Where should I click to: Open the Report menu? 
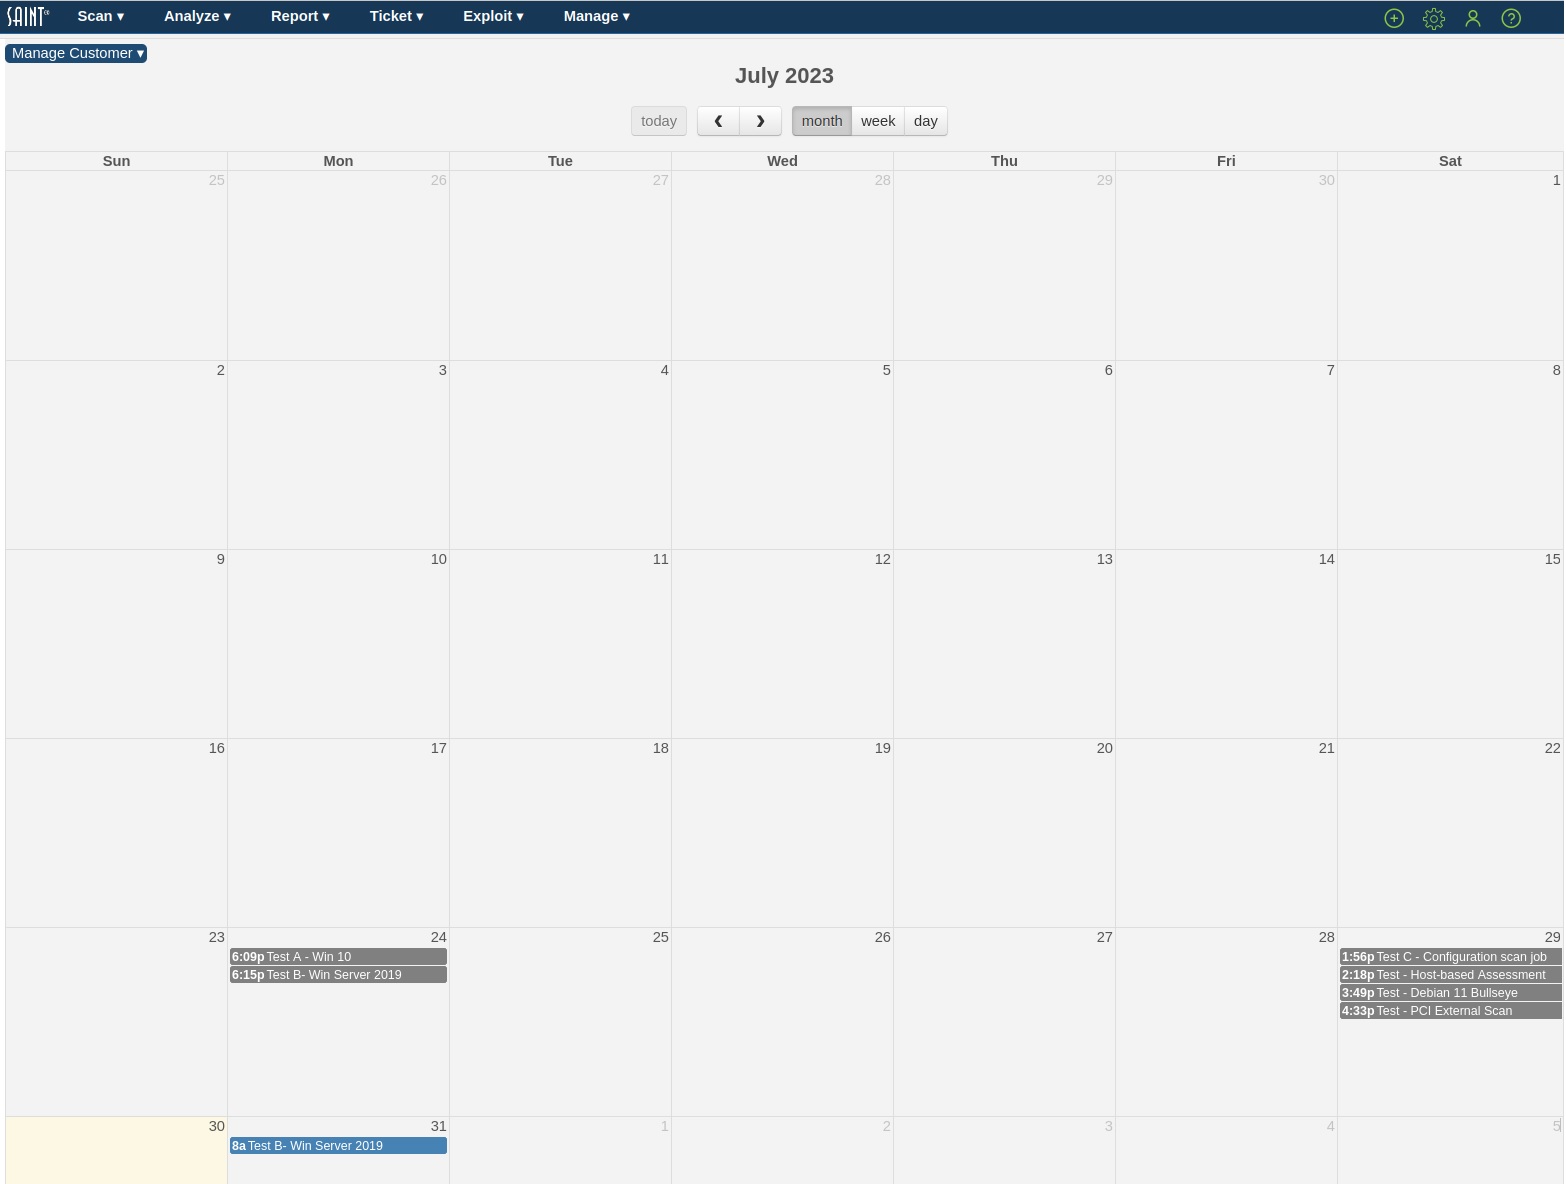(299, 16)
